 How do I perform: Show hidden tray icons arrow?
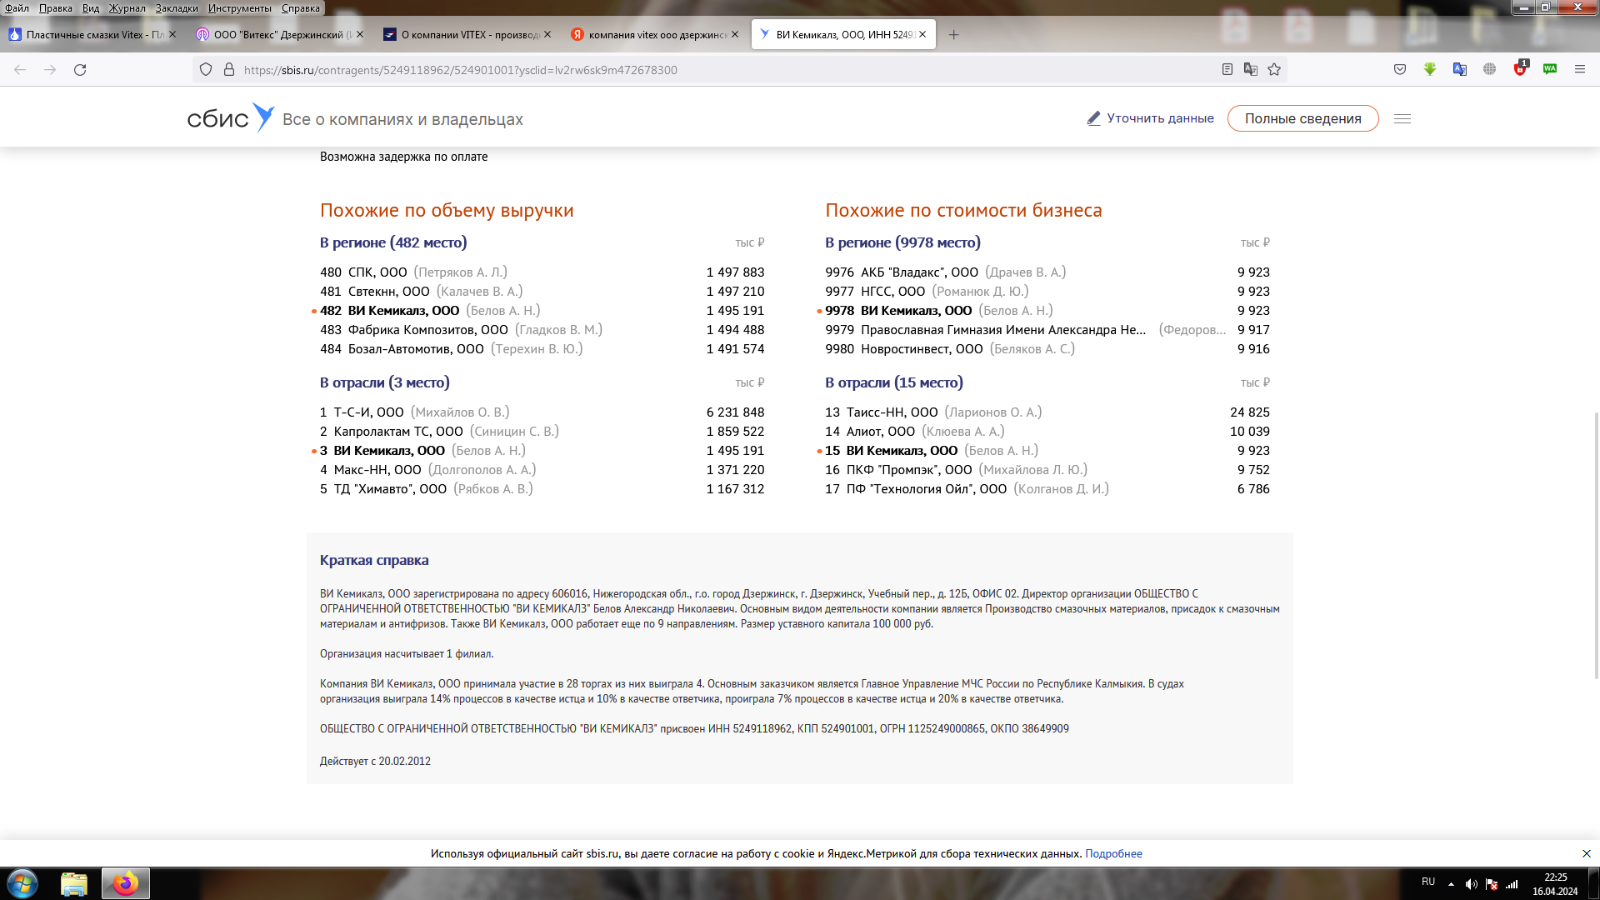[x=1451, y=884]
